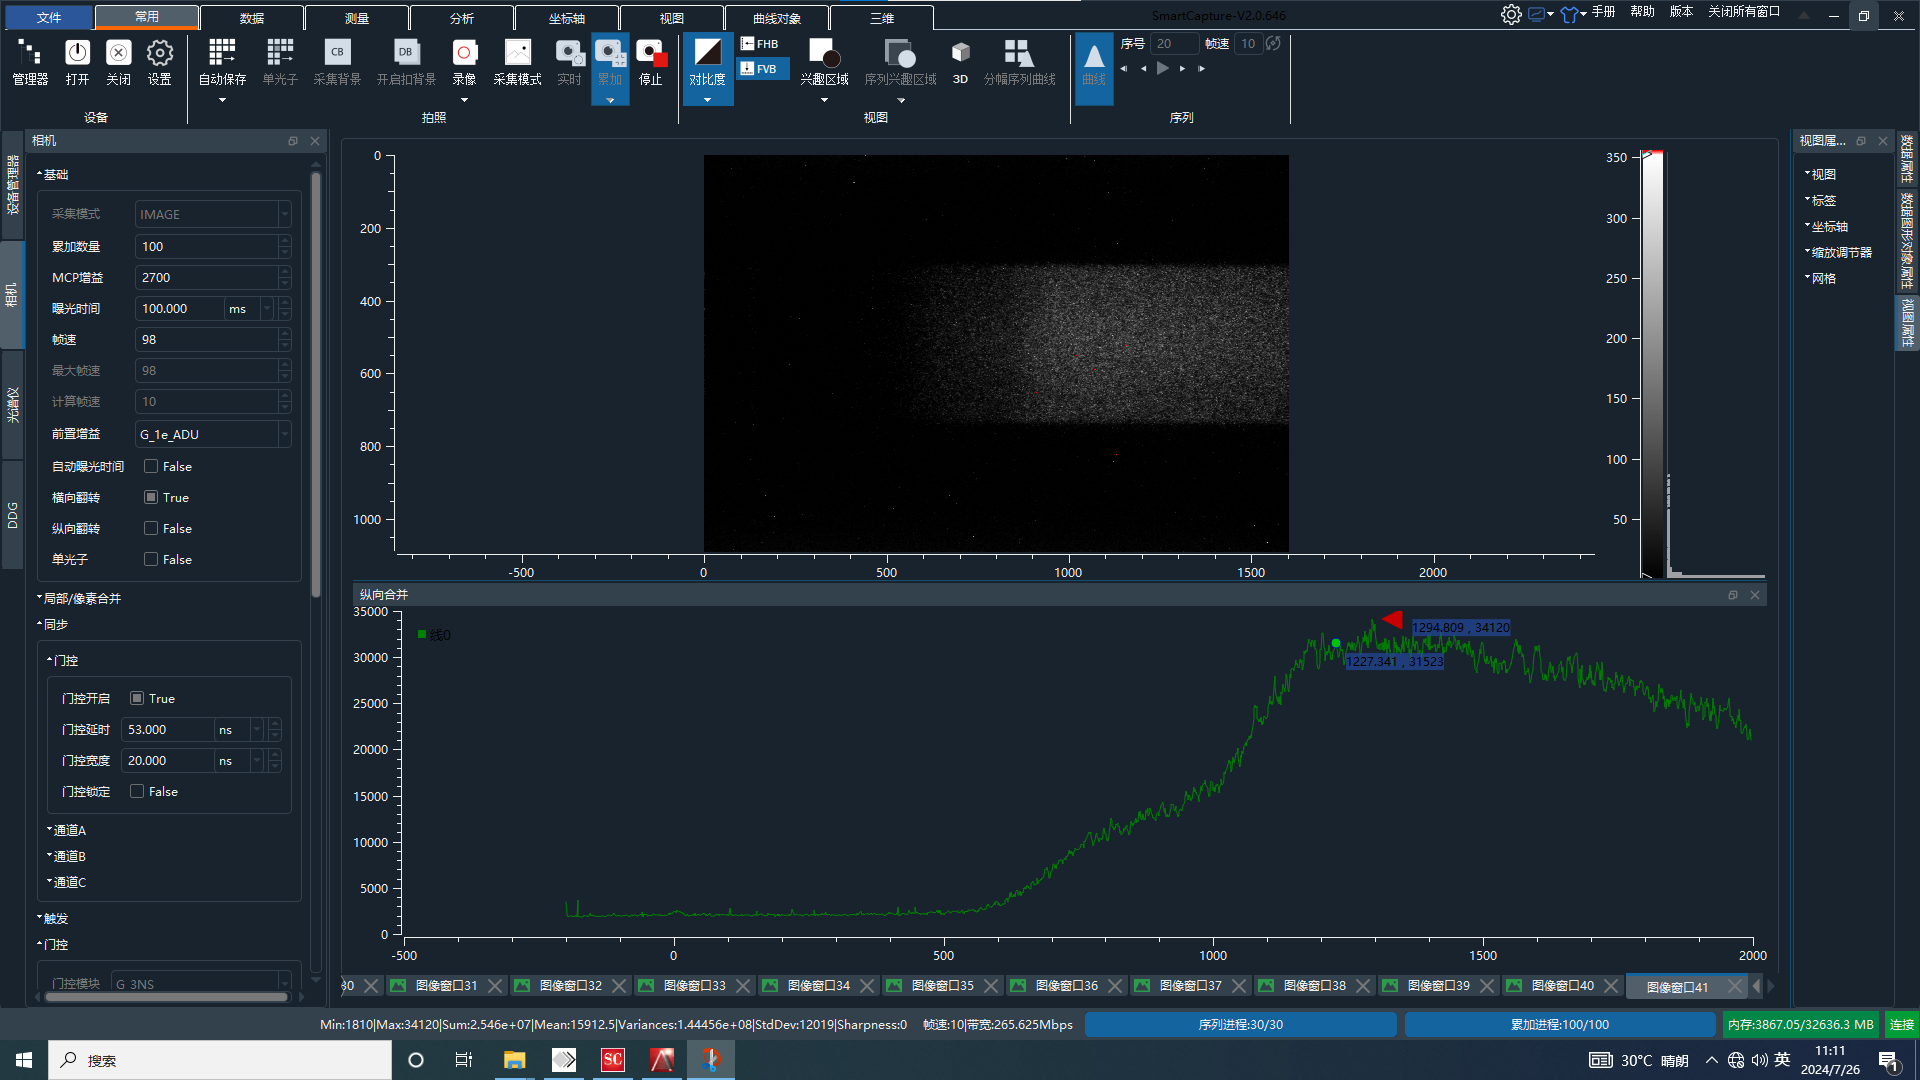1920x1080 pixels.
Task: Click the 版本 version button
Action: click(x=1681, y=12)
